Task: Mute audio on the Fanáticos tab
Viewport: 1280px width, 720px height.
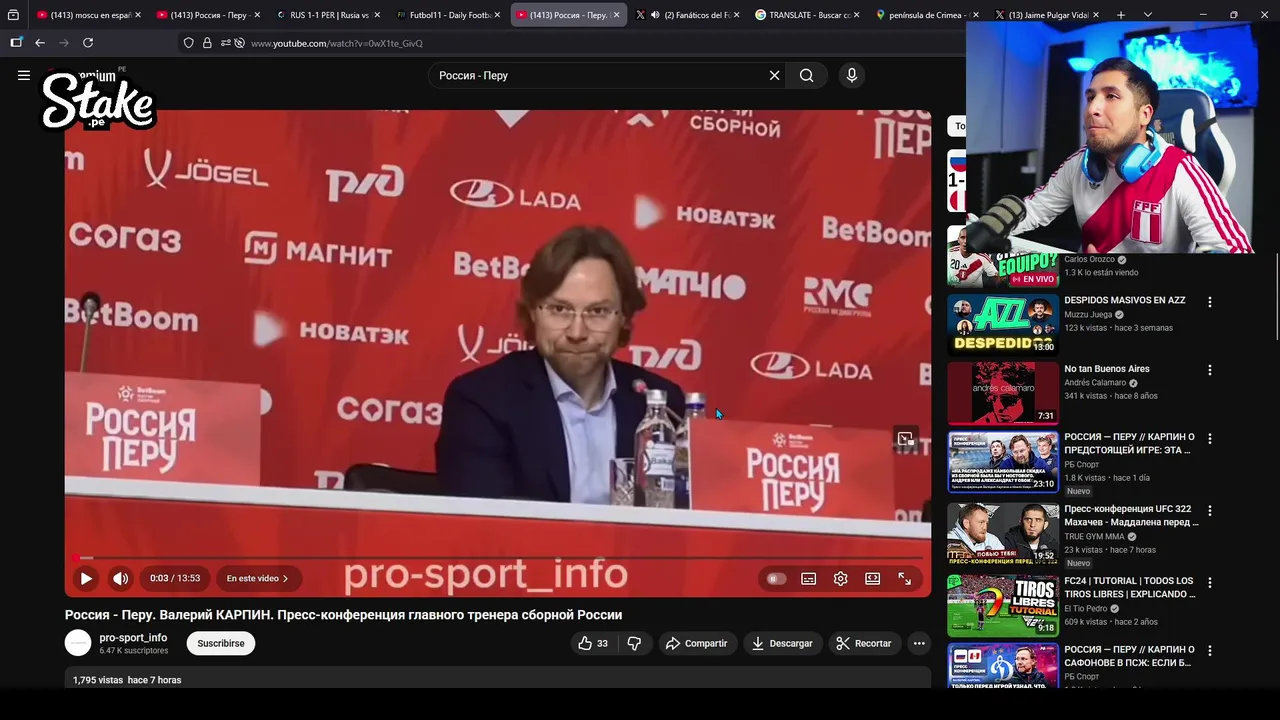Action: (655, 15)
